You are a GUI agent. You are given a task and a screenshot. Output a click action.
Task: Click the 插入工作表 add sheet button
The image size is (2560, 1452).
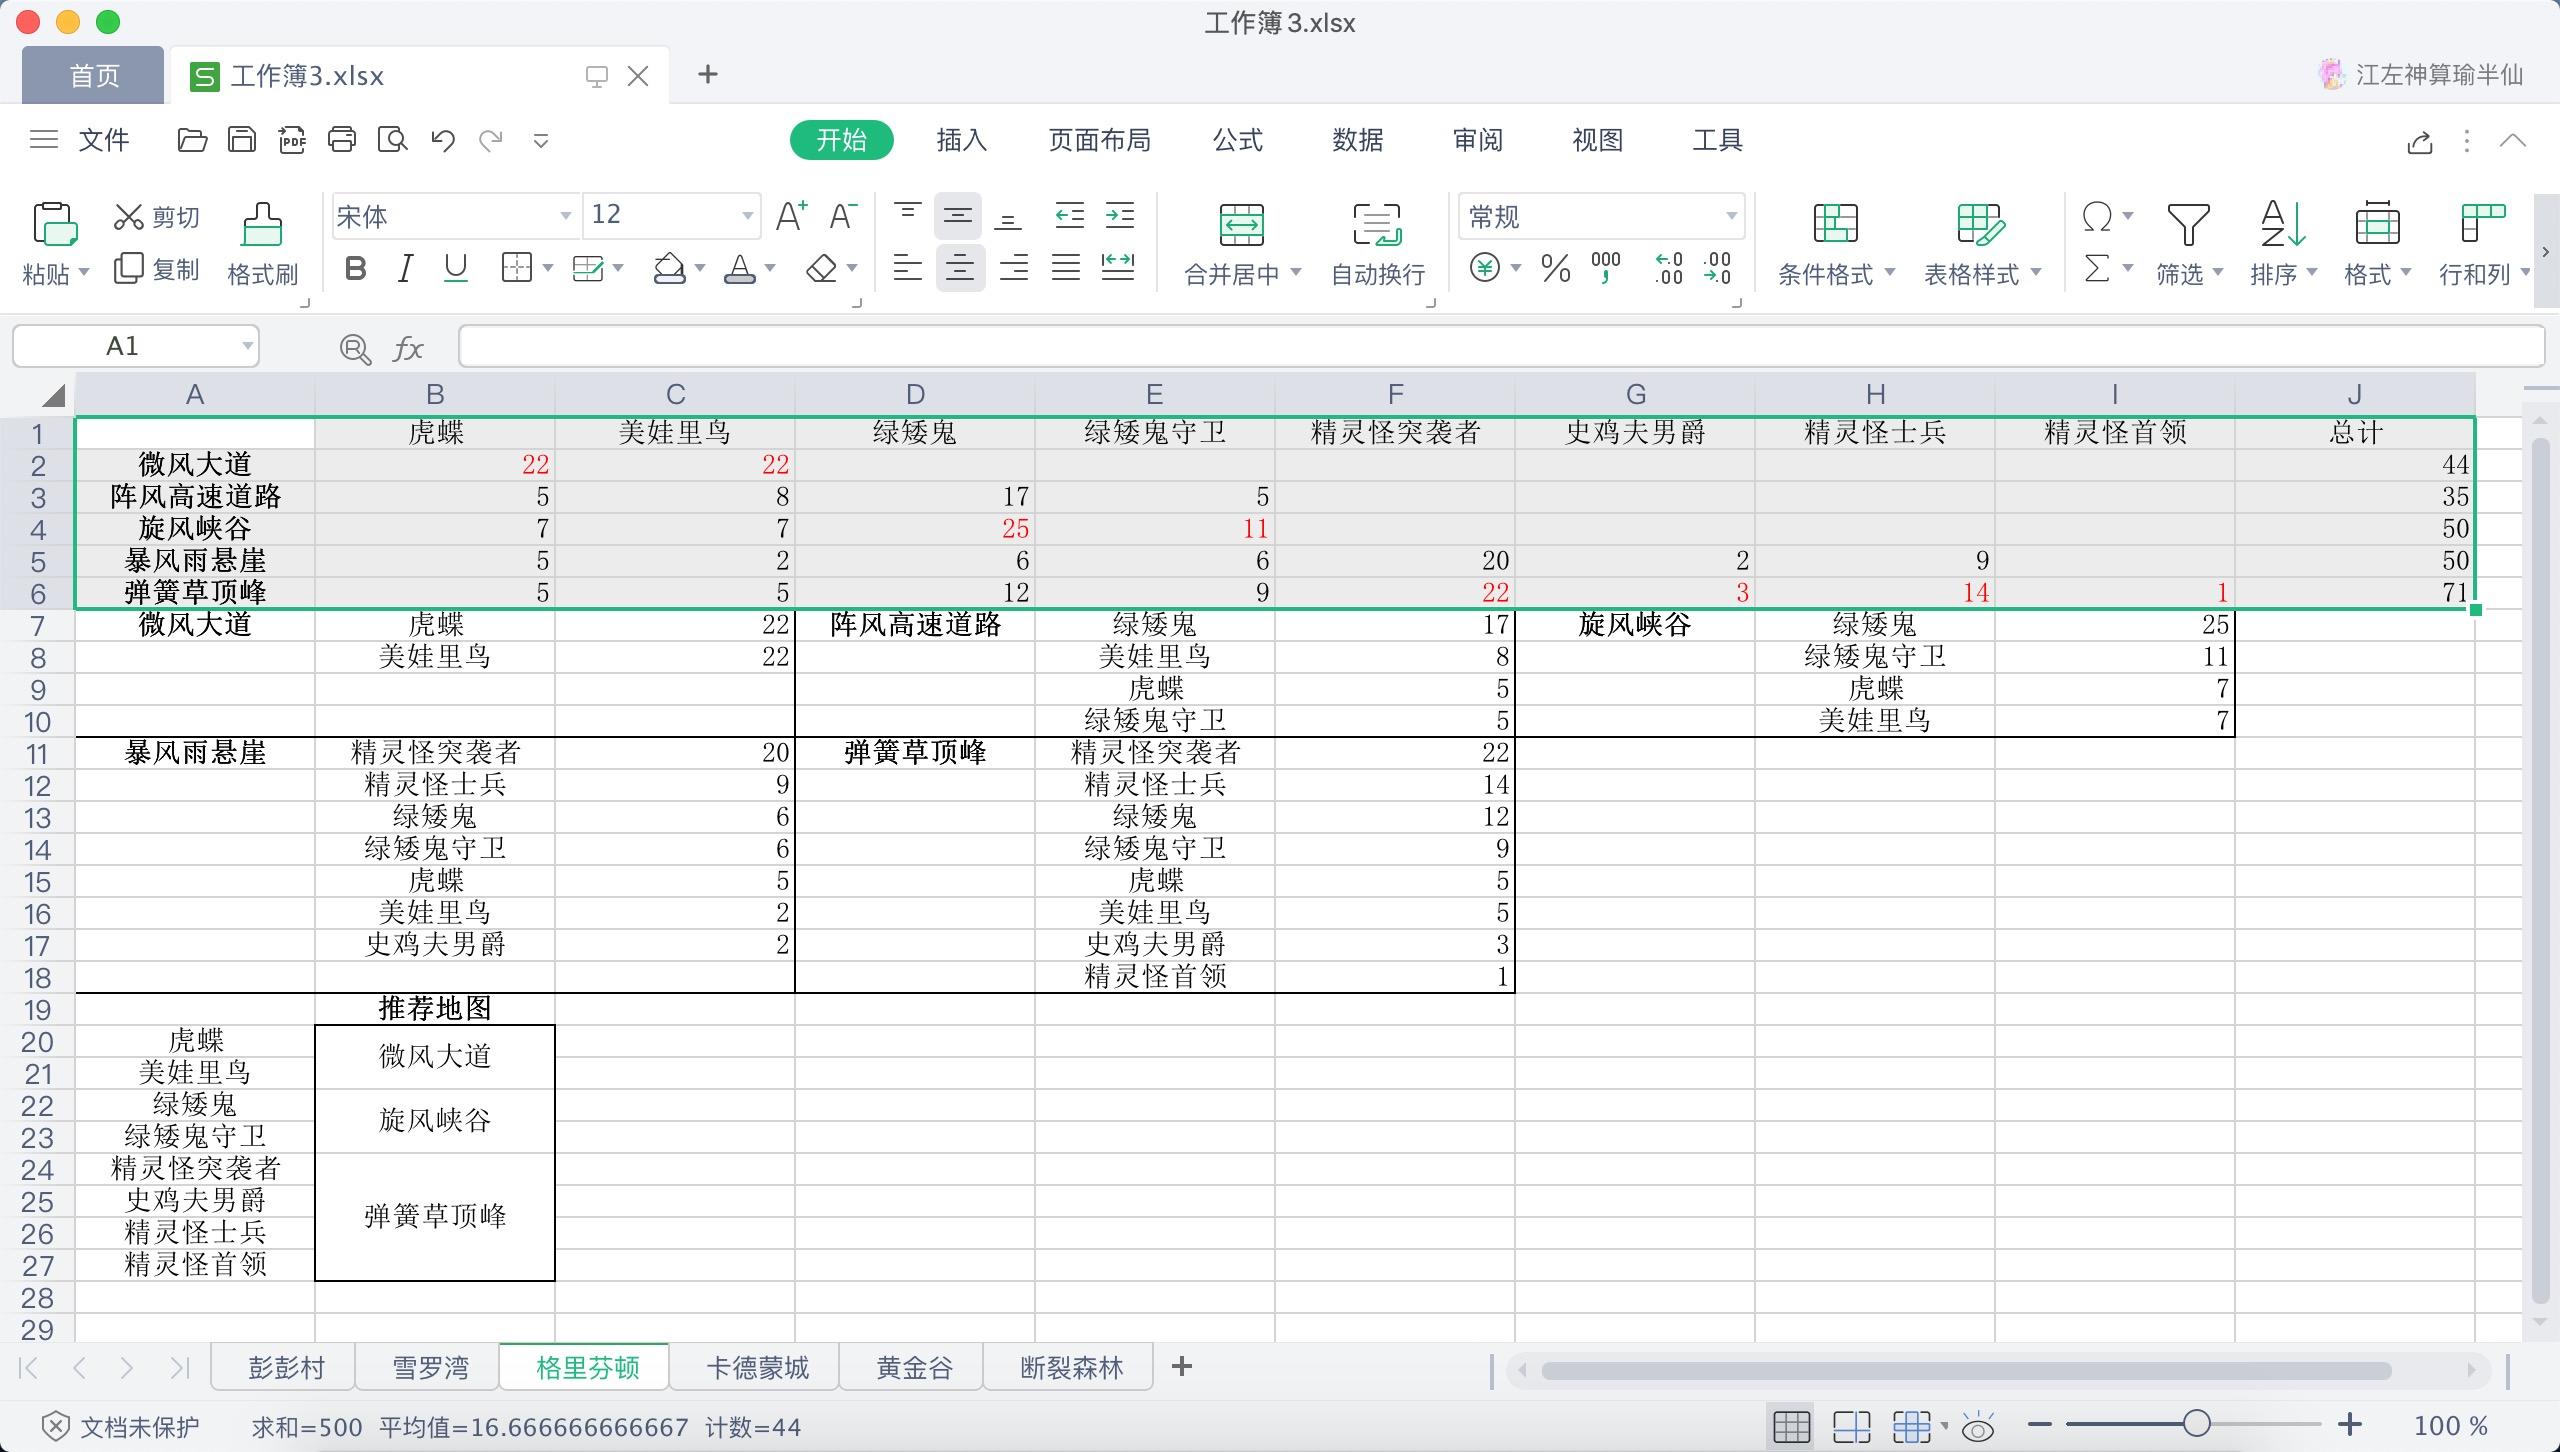1182,1366
